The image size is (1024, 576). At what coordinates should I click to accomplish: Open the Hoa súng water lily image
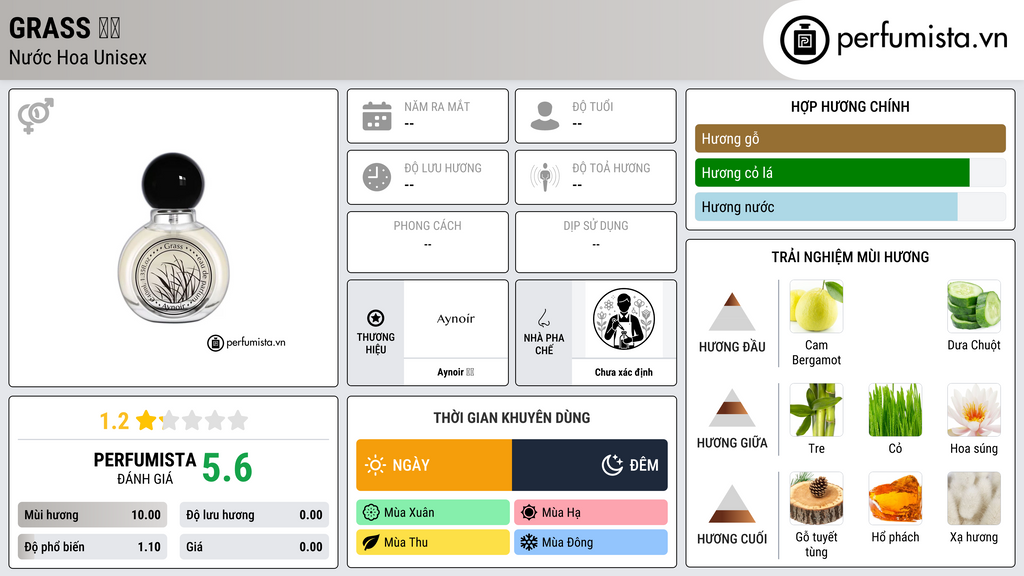point(974,409)
